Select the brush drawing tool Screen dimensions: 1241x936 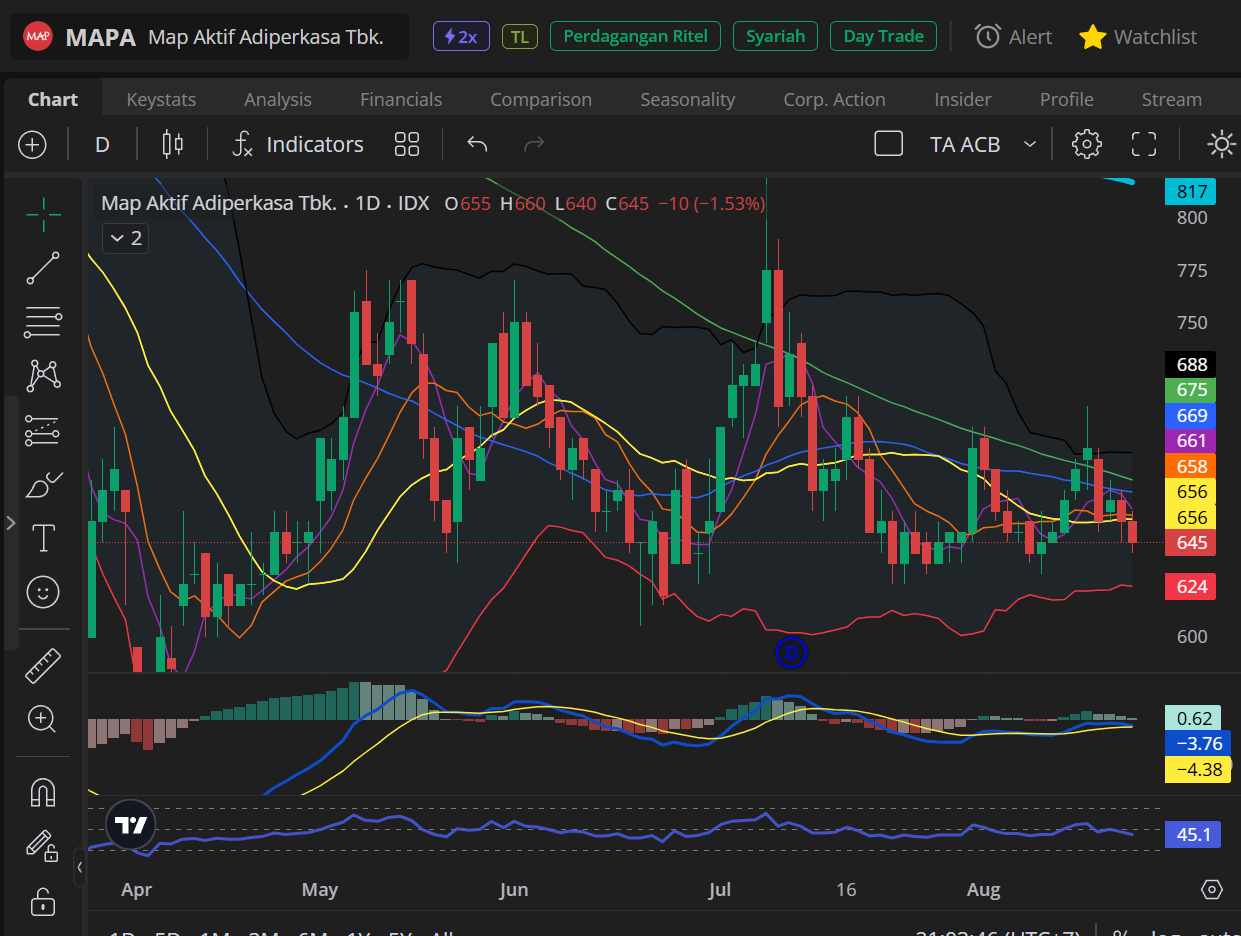pos(43,484)
